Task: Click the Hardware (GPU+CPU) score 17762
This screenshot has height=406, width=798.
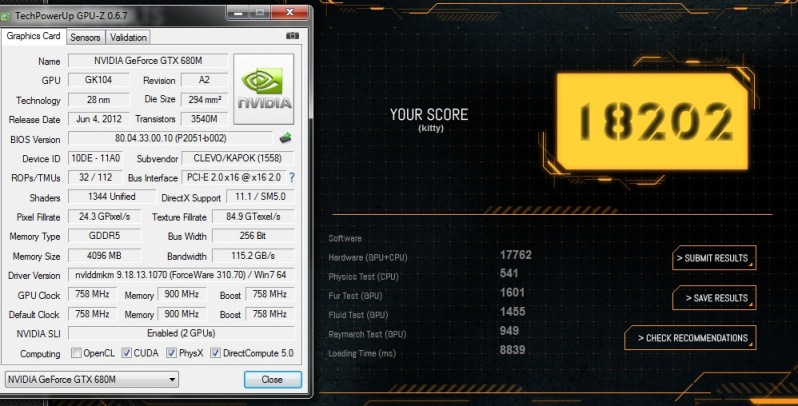Action: tap(516, 255)
